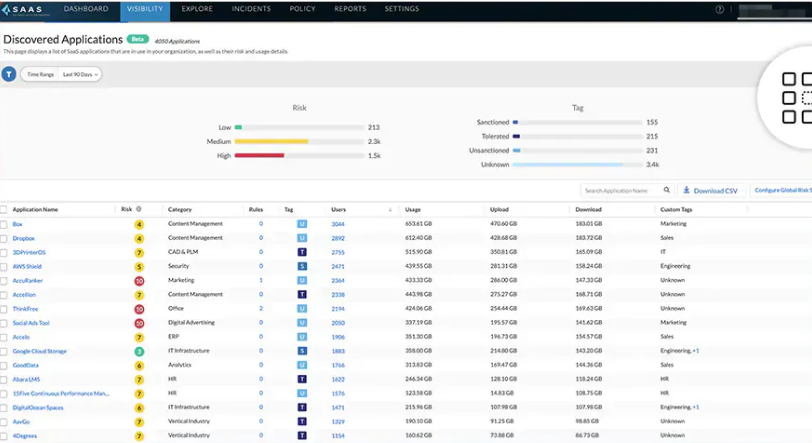Click risk badge 5 for AWS Shield
Image resolution: width=812 pixels, height=443 pixels.
click(x=139, y=267)
